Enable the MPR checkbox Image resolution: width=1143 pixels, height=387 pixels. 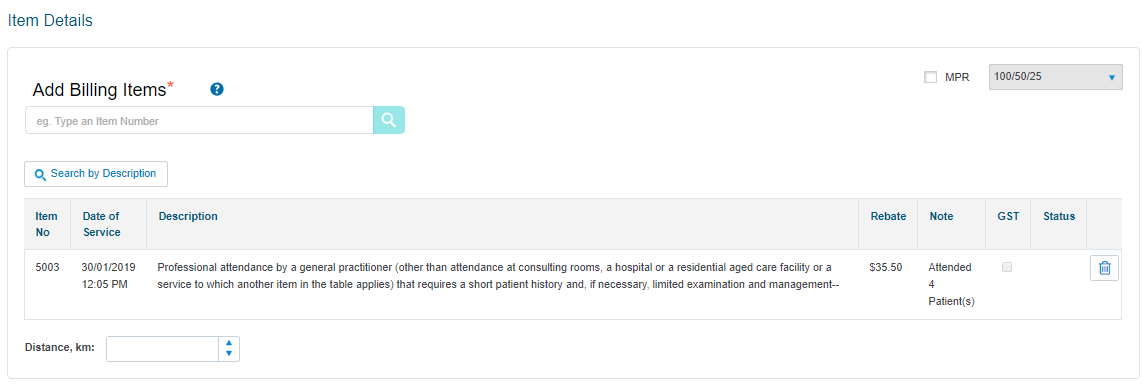[930, 77]
